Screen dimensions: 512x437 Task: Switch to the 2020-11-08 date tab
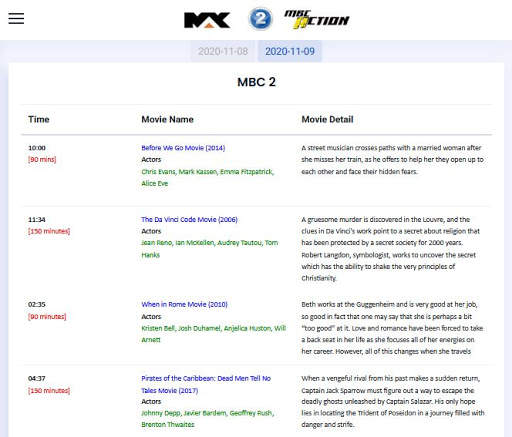[223, 51]
